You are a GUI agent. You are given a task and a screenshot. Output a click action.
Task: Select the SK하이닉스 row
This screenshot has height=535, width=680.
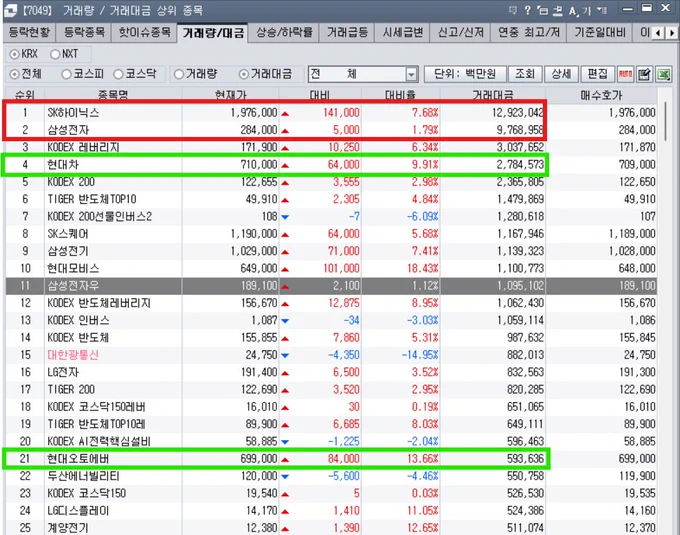331,113
